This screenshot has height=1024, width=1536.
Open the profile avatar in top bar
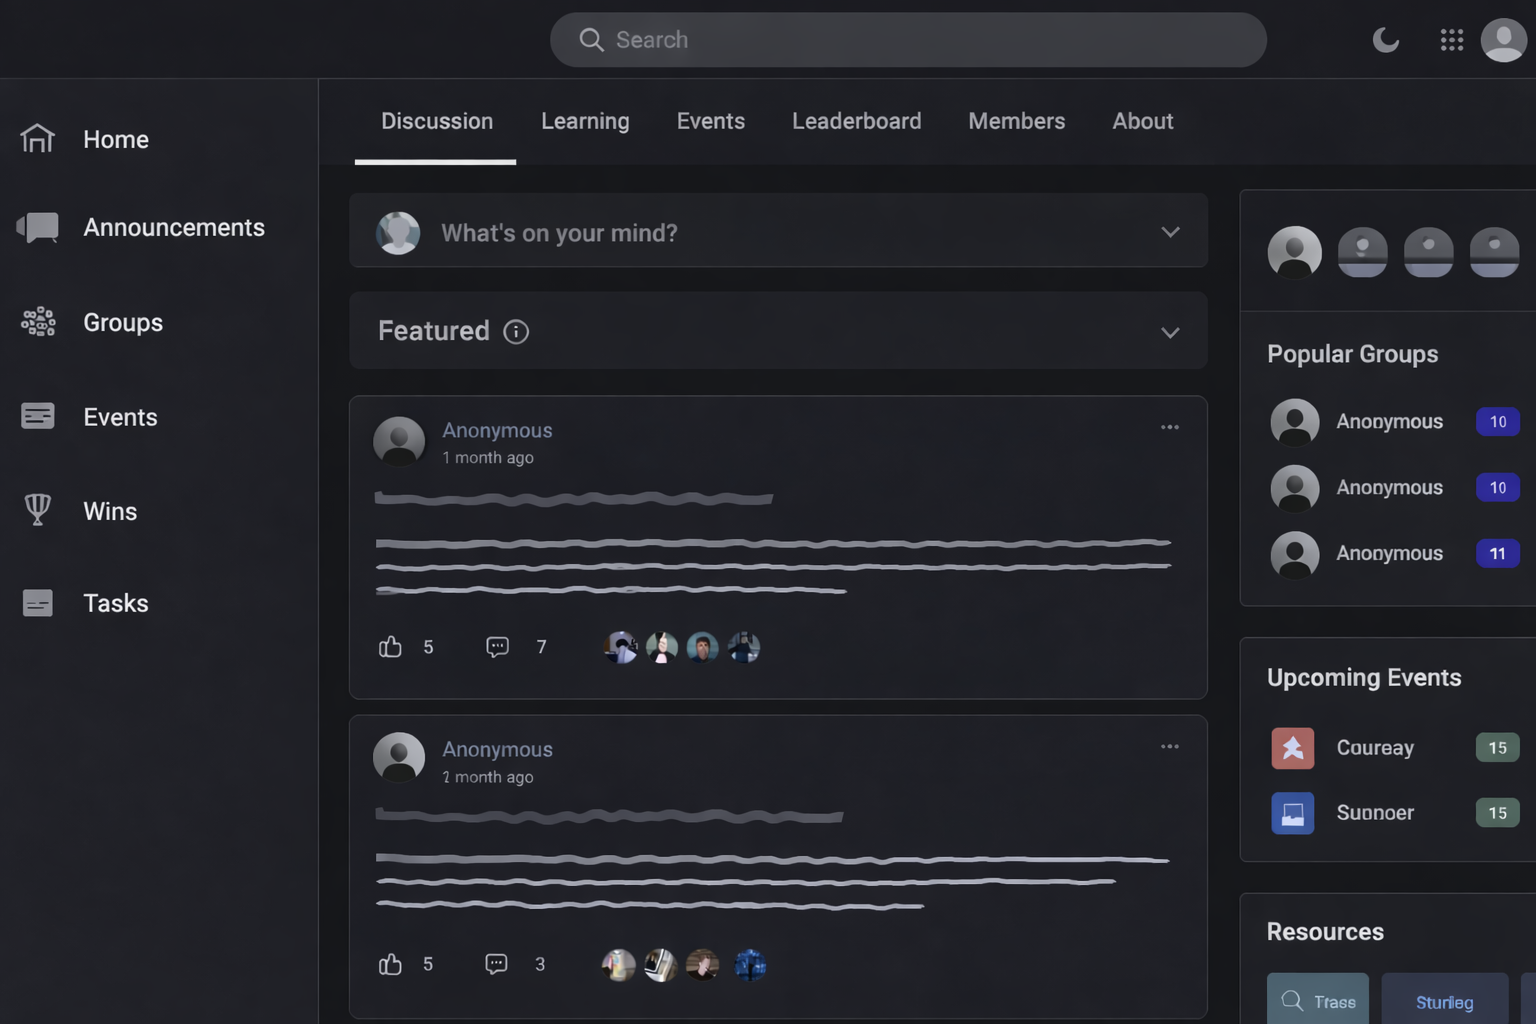(x=1503, y=40)
